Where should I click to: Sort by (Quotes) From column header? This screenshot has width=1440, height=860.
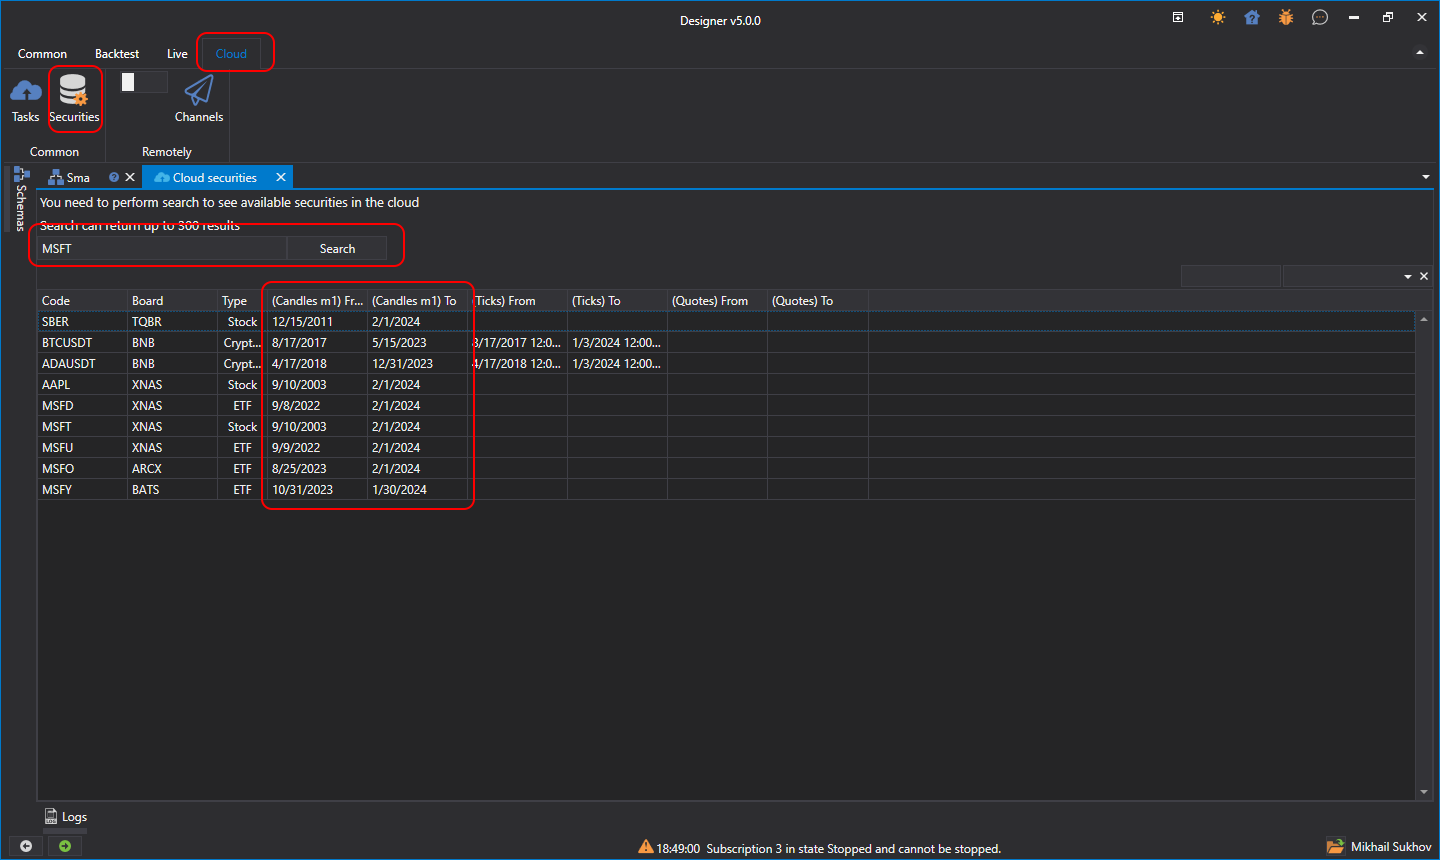(717, 301)
